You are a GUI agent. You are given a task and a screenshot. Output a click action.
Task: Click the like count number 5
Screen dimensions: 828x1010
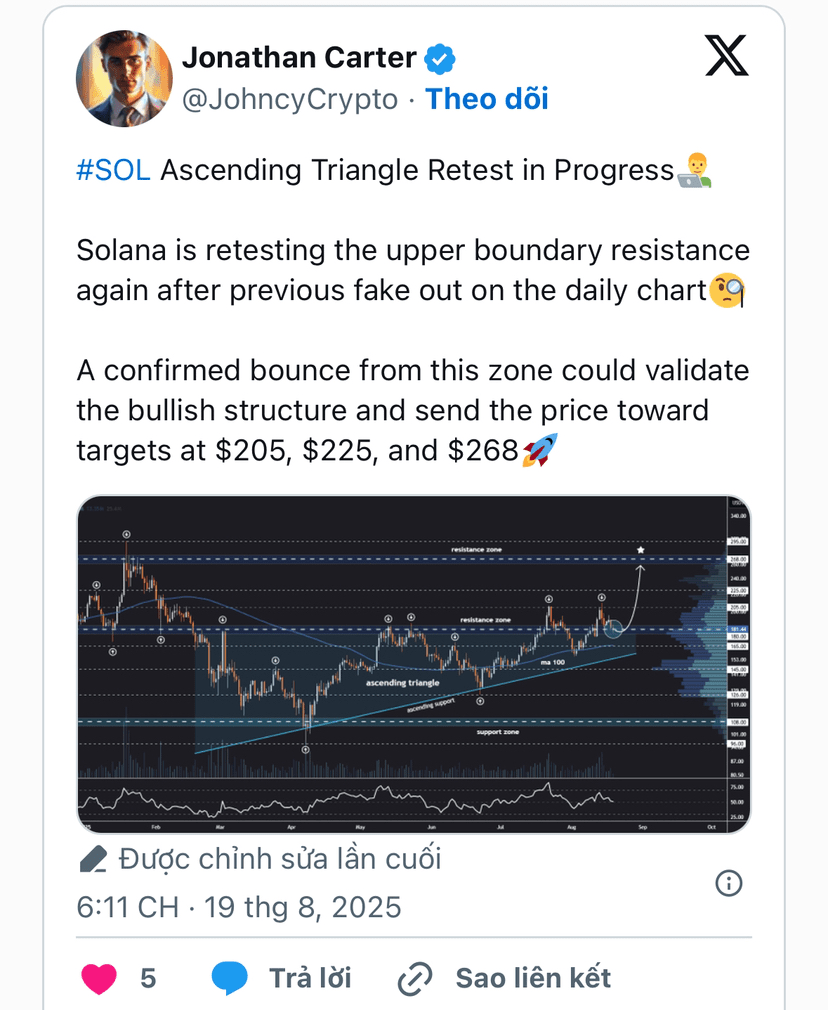pyautogui.click(x=148, y=978)
